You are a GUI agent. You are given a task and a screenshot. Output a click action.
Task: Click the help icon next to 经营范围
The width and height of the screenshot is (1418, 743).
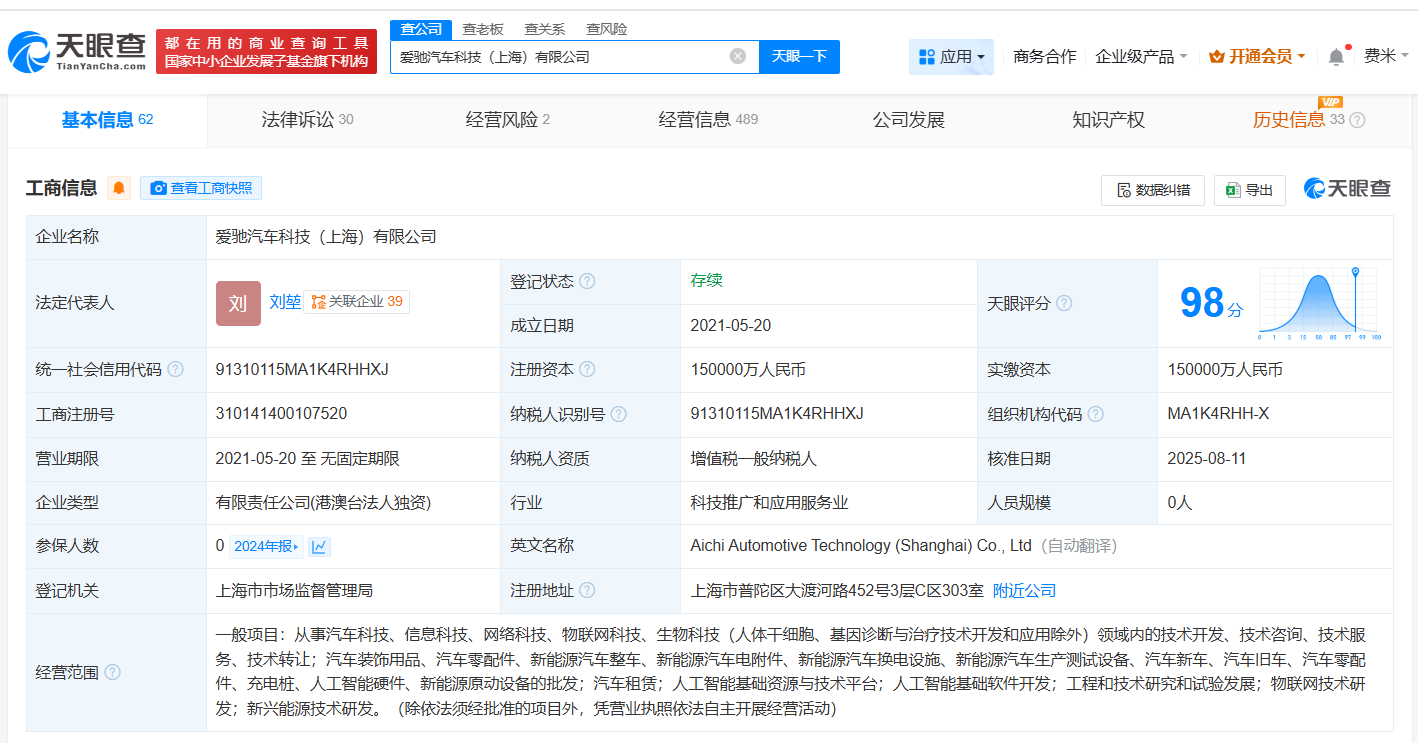pyautogui.click(x=110, y=672)
